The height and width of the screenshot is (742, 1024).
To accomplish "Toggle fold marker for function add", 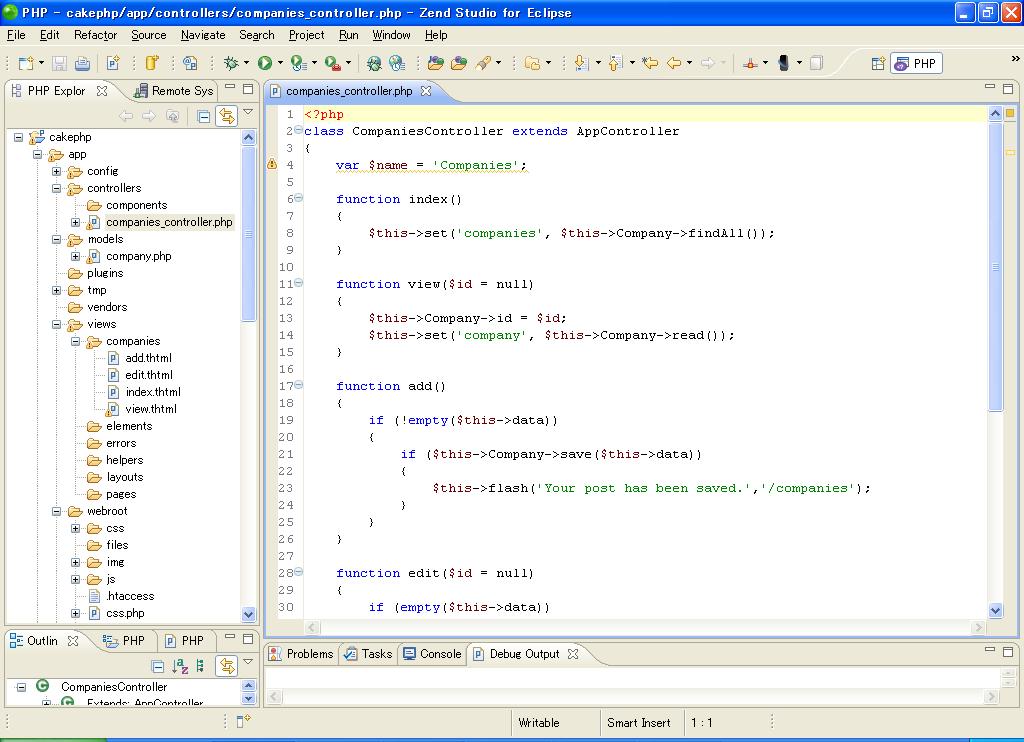I will pos(298,385).
